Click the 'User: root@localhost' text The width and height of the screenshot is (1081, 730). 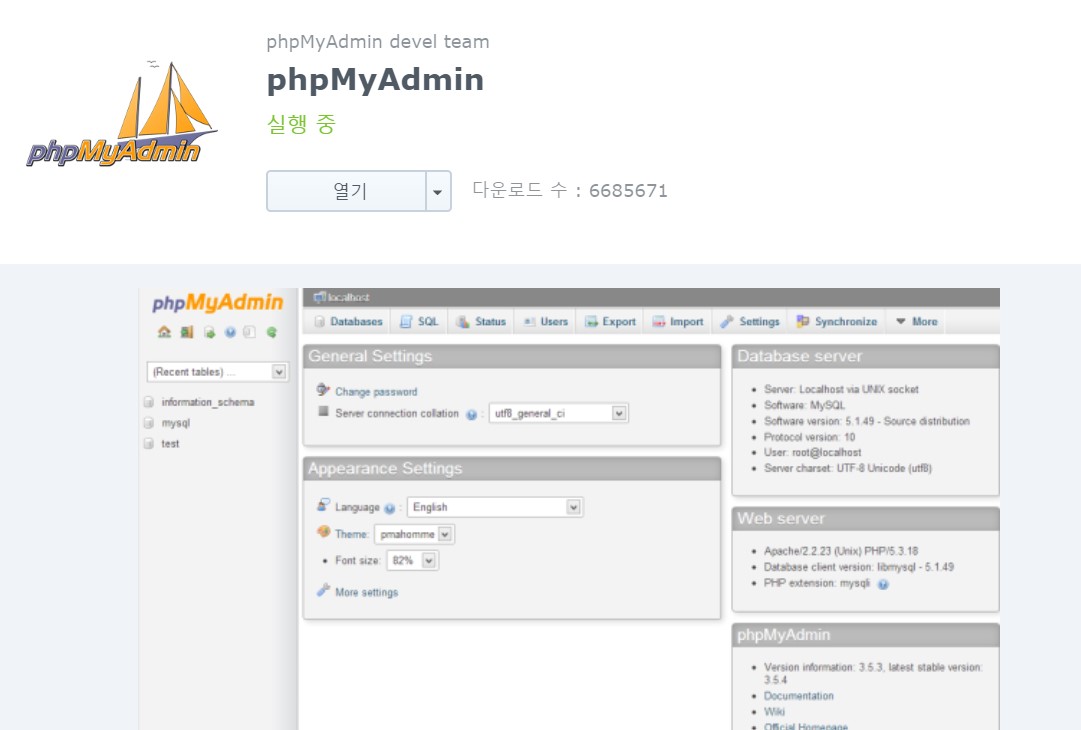(812, 452)
